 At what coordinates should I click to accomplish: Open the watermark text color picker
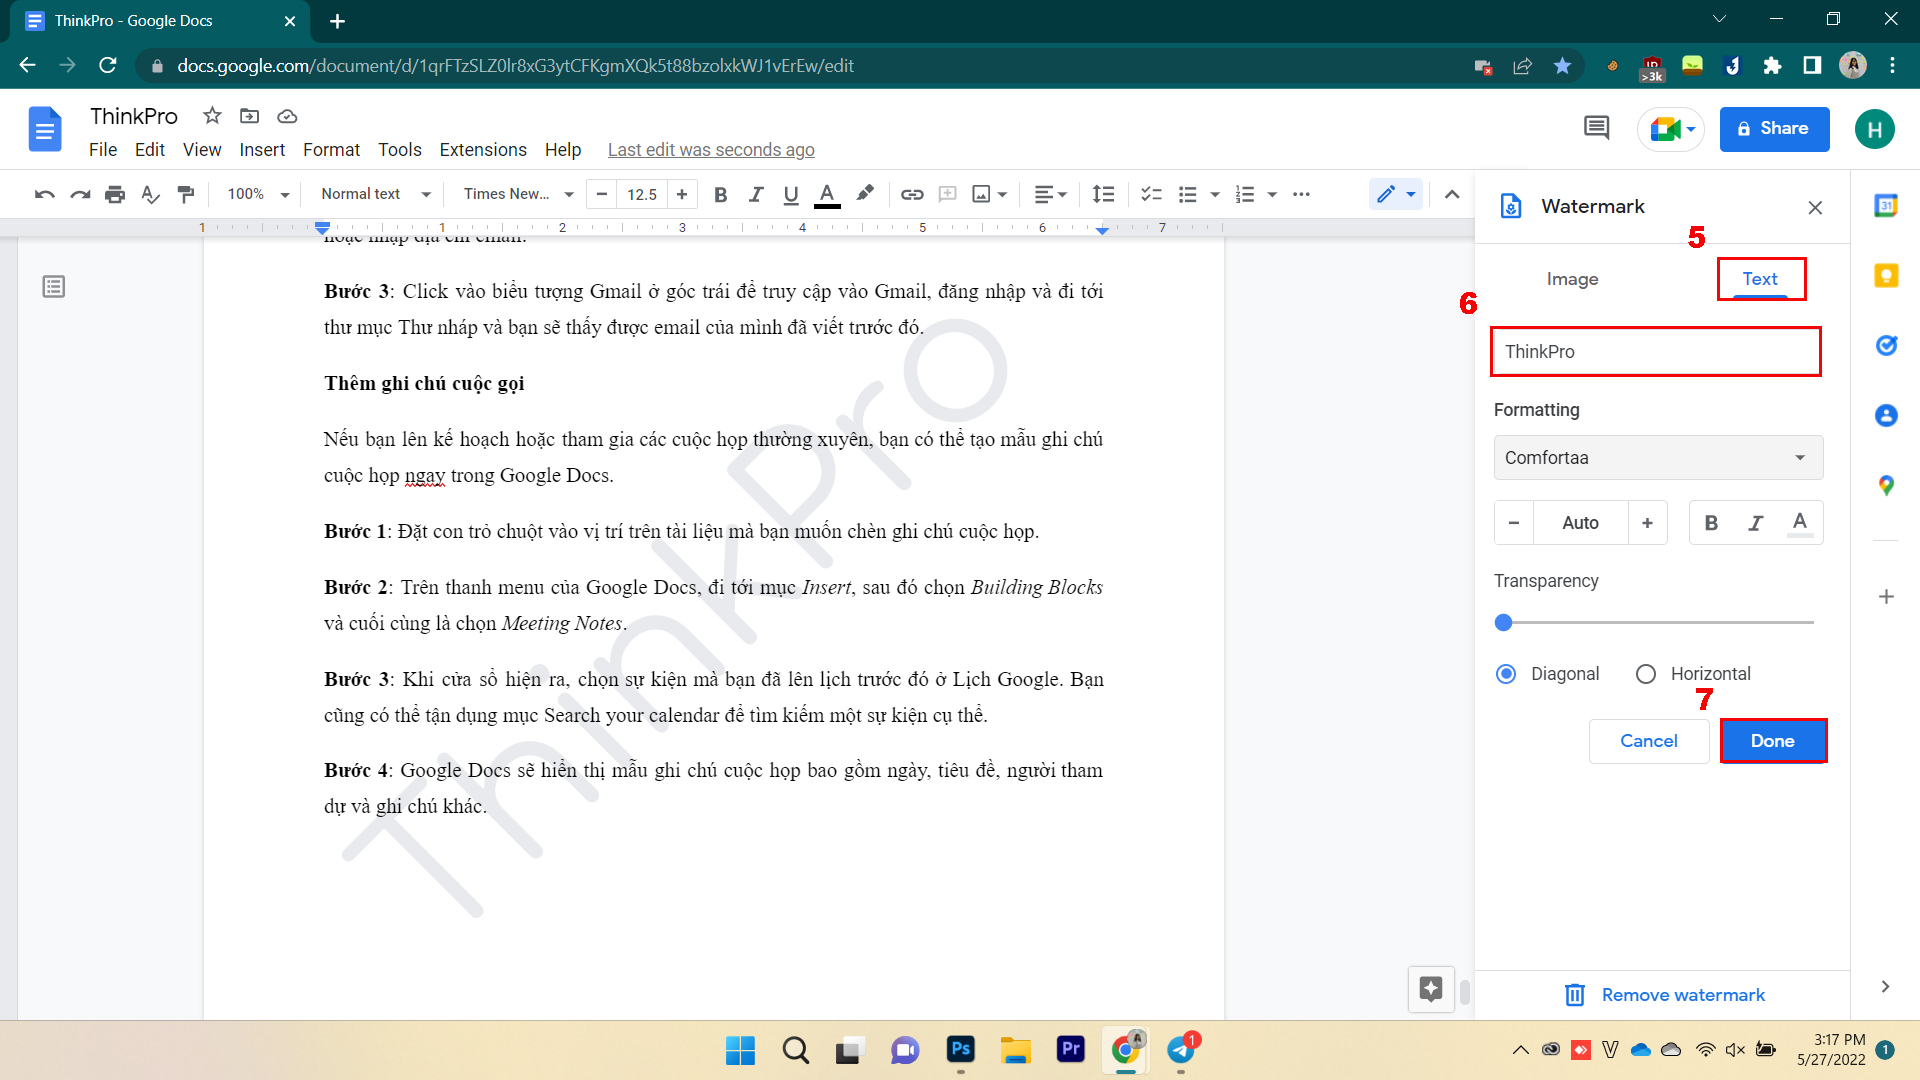1800,523
